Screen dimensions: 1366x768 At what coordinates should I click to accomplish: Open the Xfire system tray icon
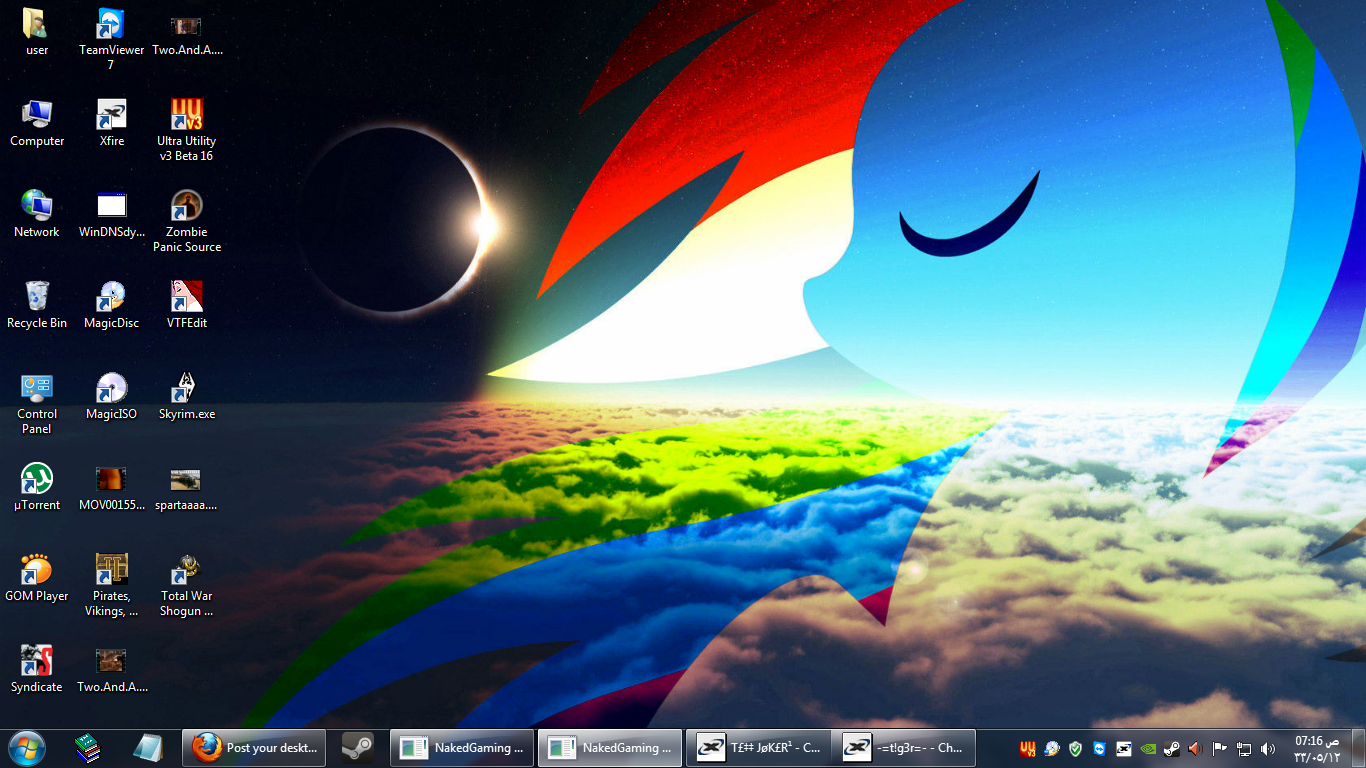click(x=1124, y=748)
